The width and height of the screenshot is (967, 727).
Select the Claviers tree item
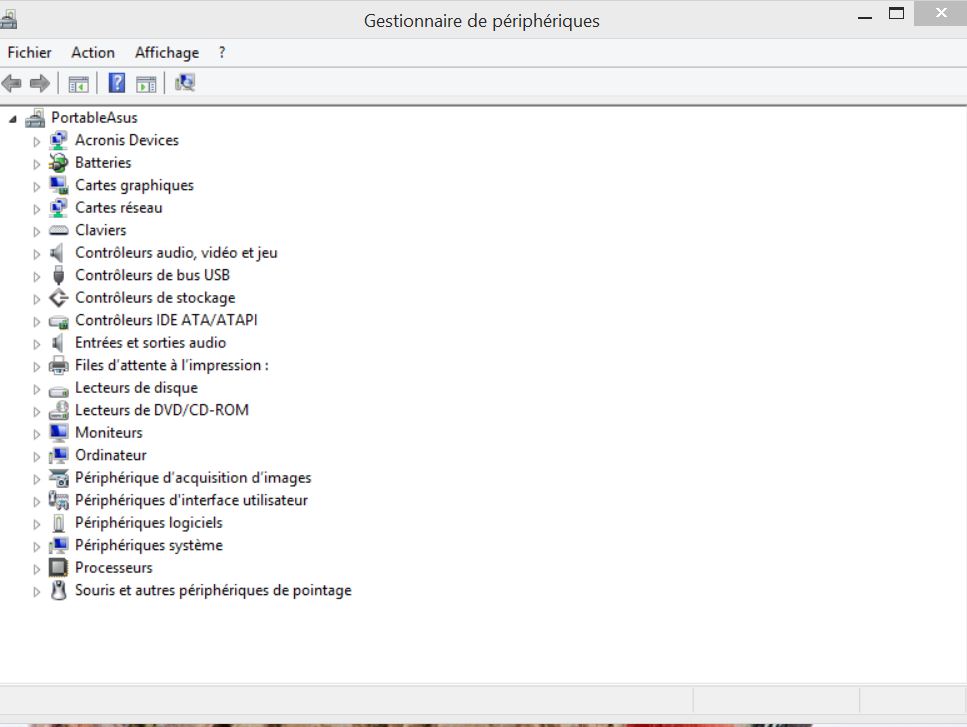100,230
